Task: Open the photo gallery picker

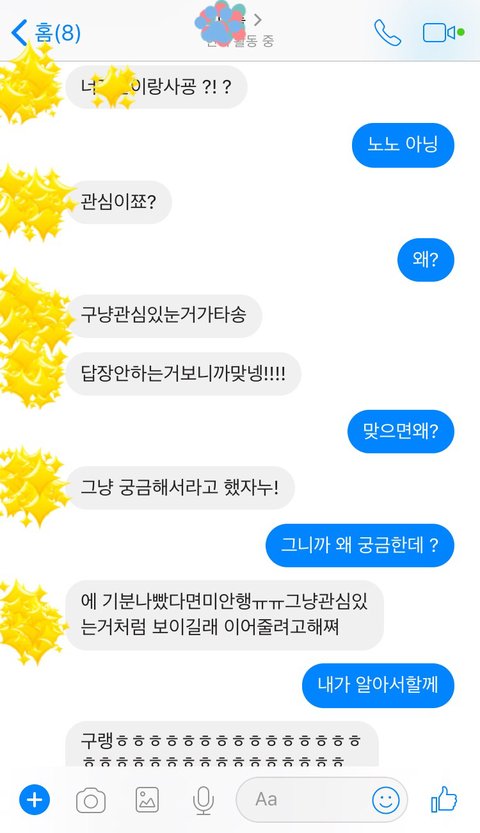Action: click(x=147, y=800)
